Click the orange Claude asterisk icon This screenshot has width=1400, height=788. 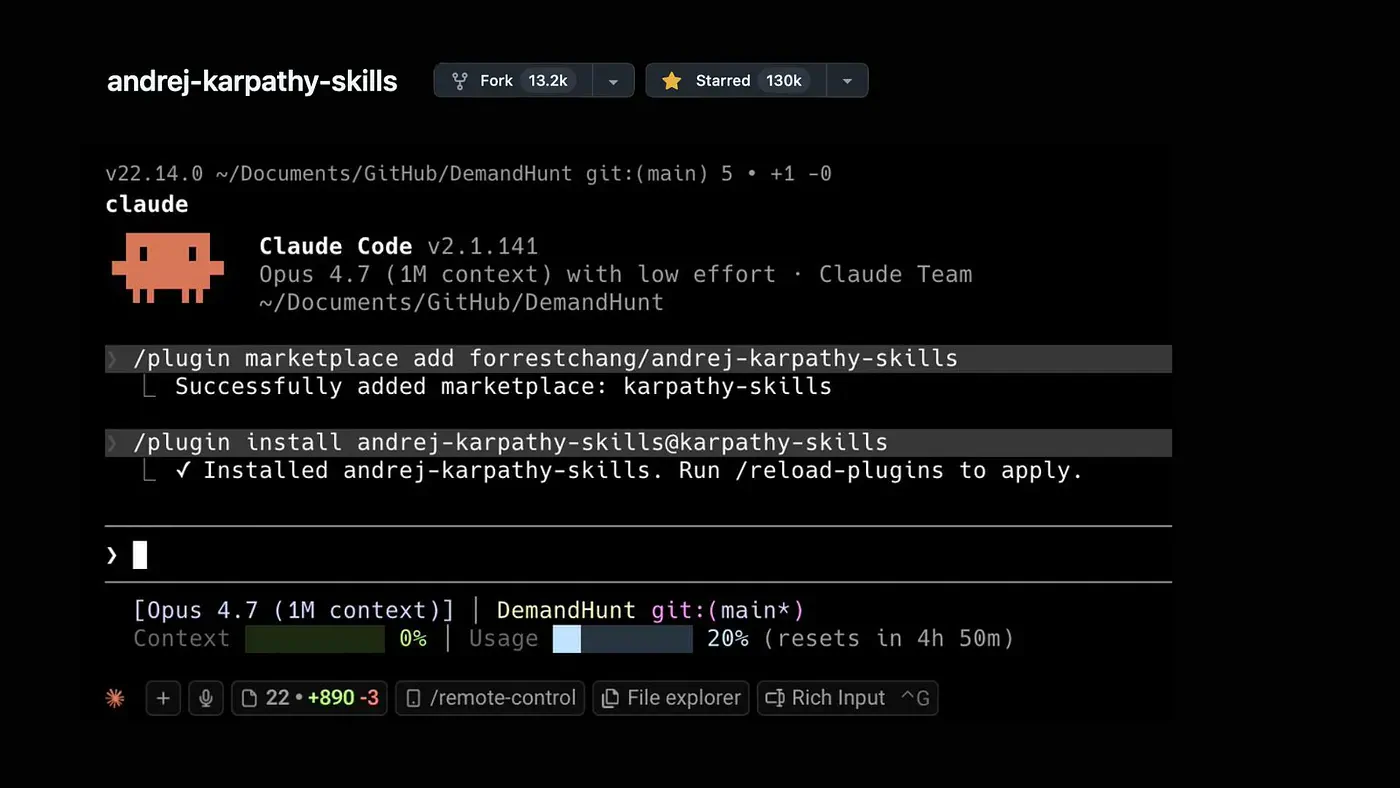[x=115, y=698]
